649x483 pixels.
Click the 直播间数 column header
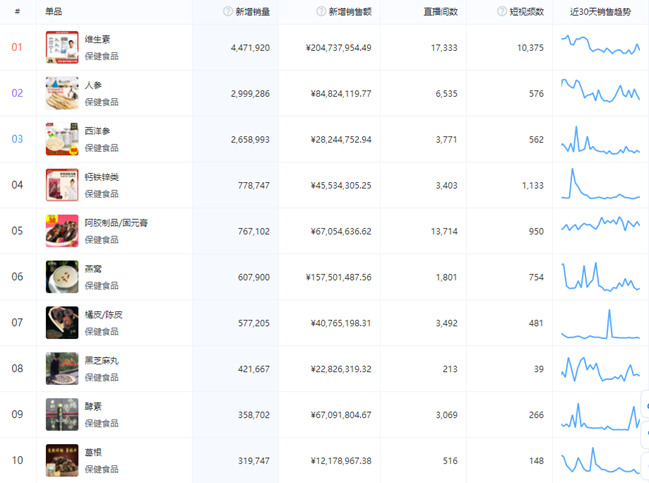pos(440,12)
